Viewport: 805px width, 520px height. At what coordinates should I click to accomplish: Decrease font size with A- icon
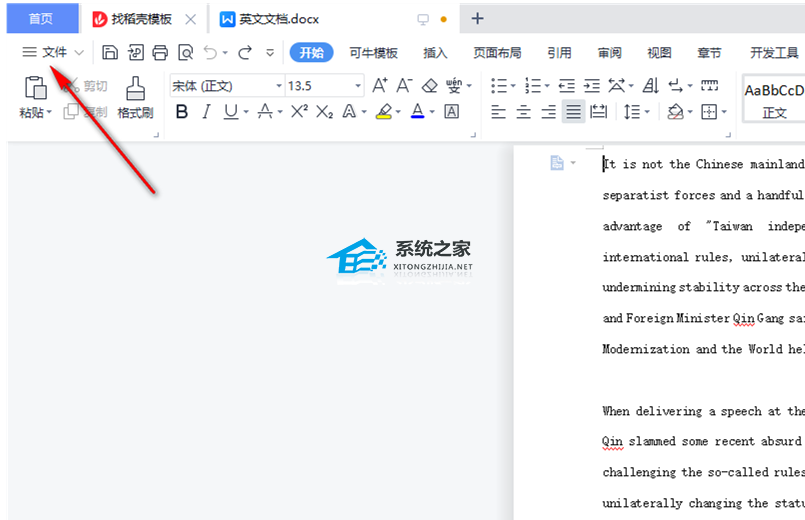pos(404,85)
